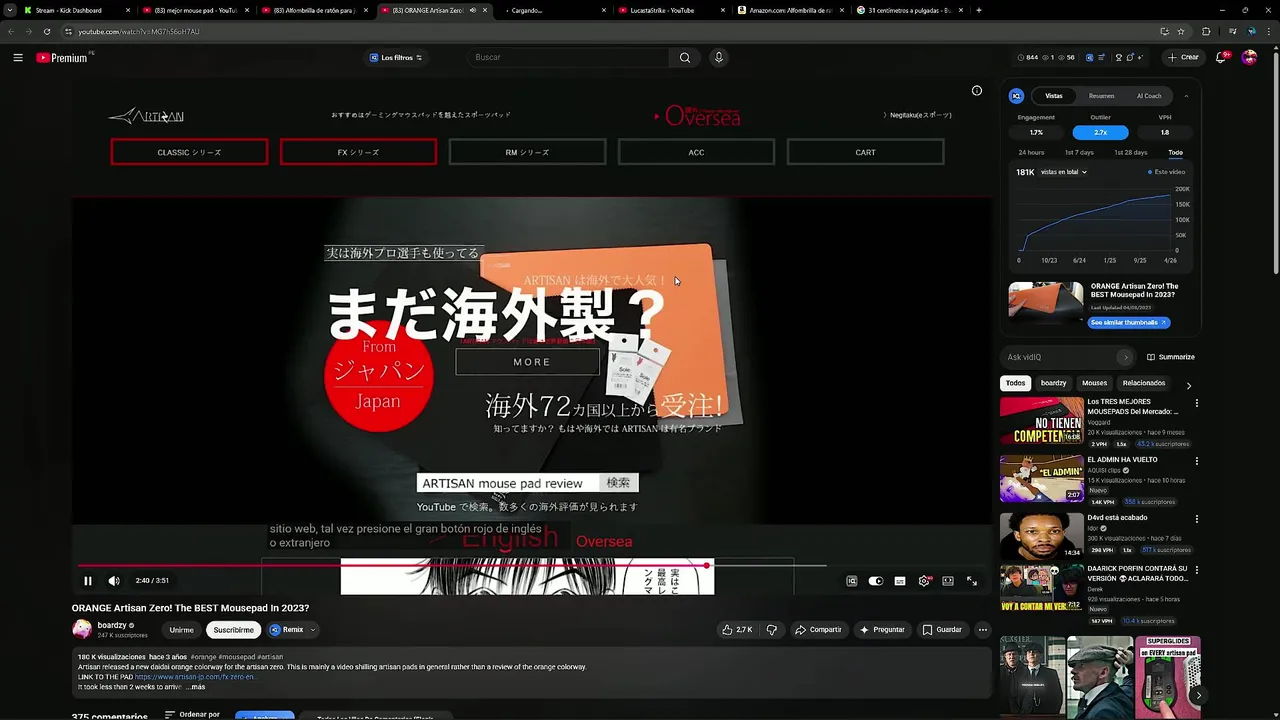1280x720 pixels.
Task: Advance Shorts shelf with next arrow
Action: [1198, 695]
